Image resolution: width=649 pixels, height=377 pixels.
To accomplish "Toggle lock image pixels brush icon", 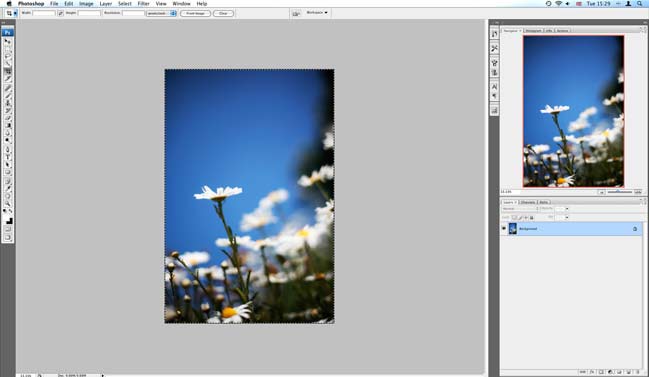I will pyautogui.click(x=521, y=217).
